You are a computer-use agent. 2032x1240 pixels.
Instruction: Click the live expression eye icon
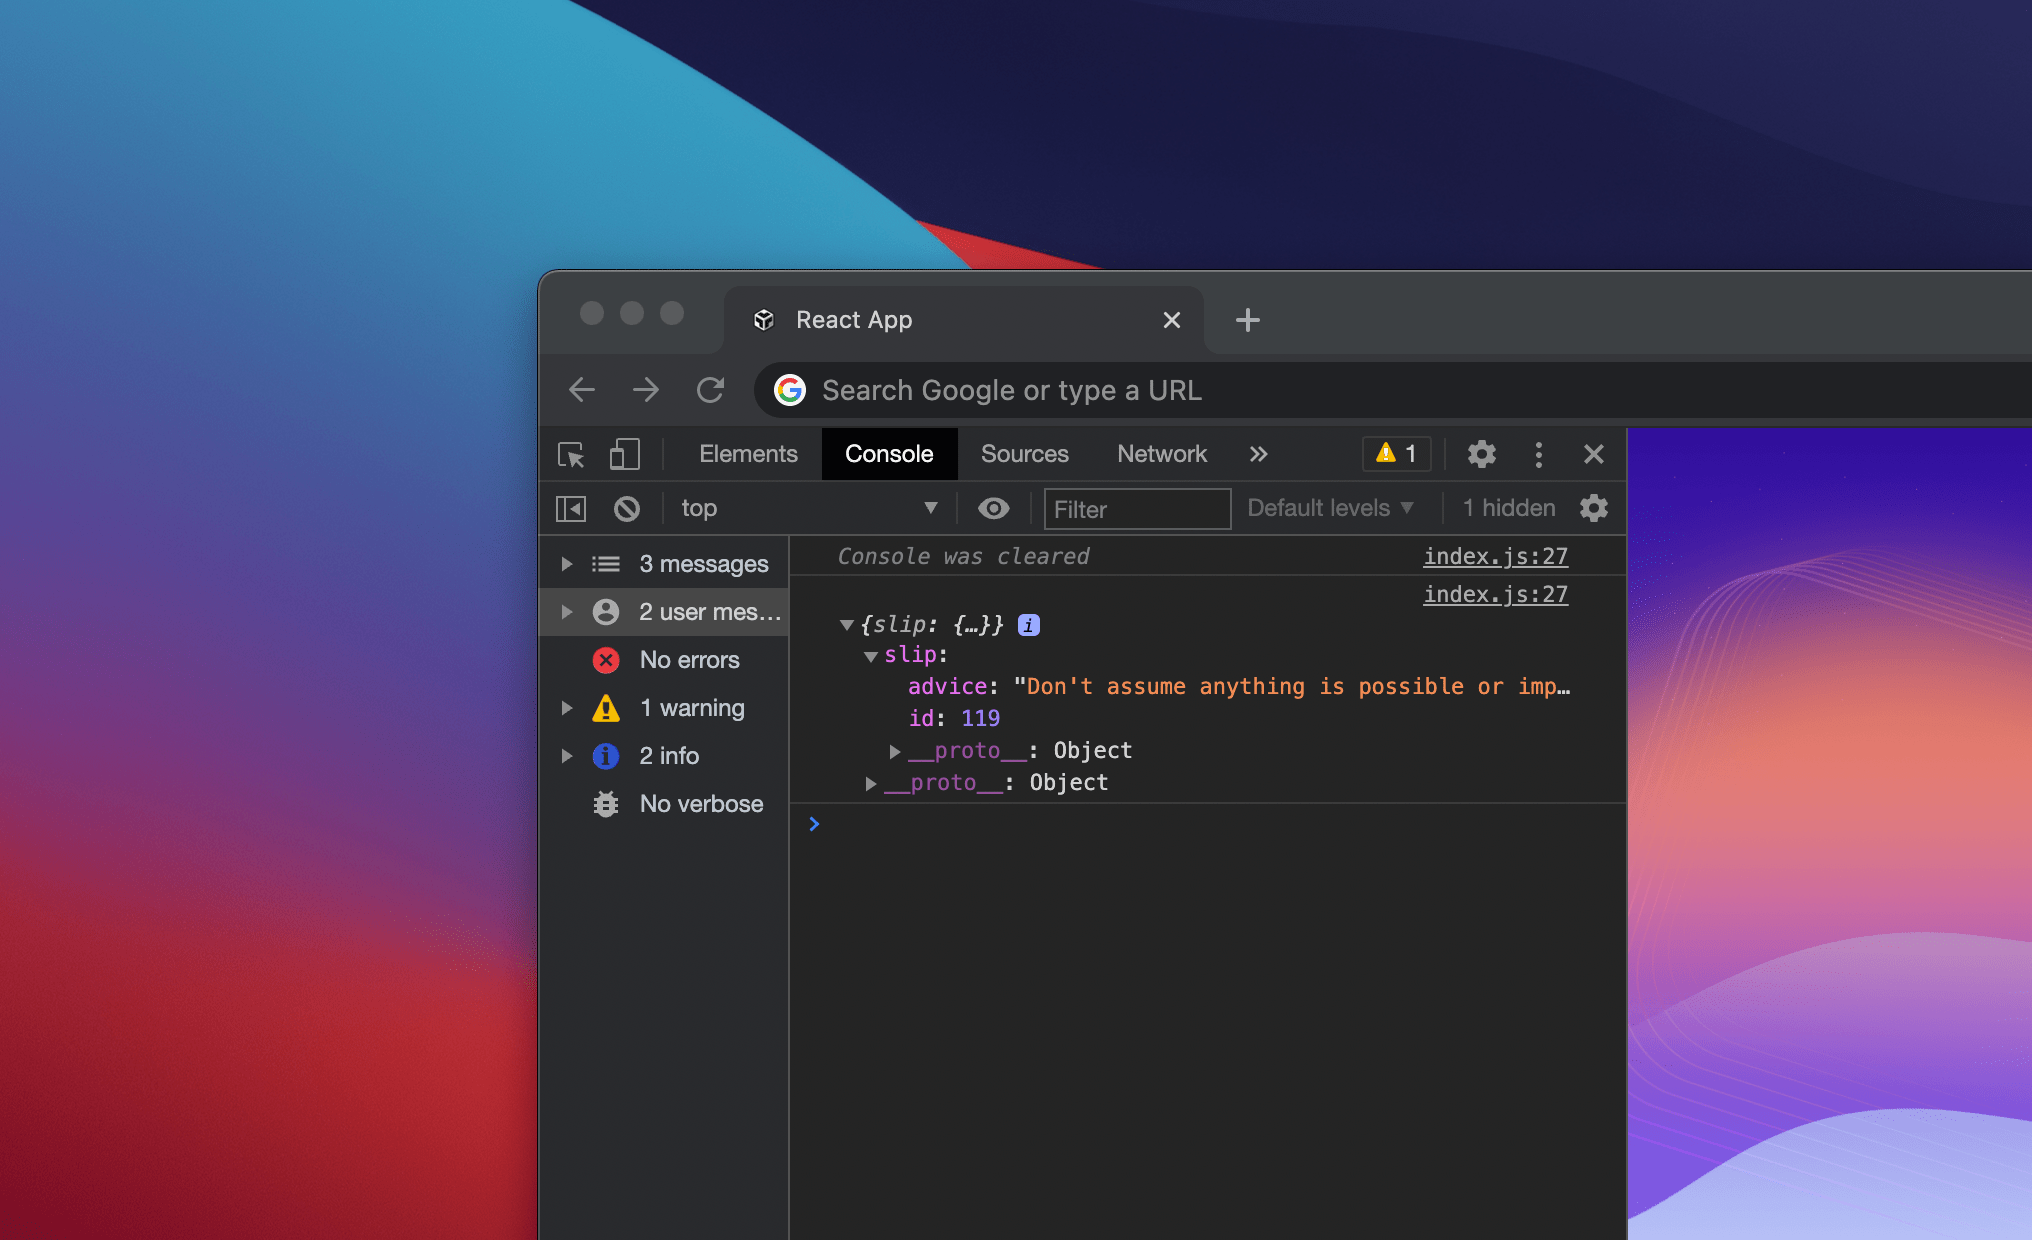(993, 508)
